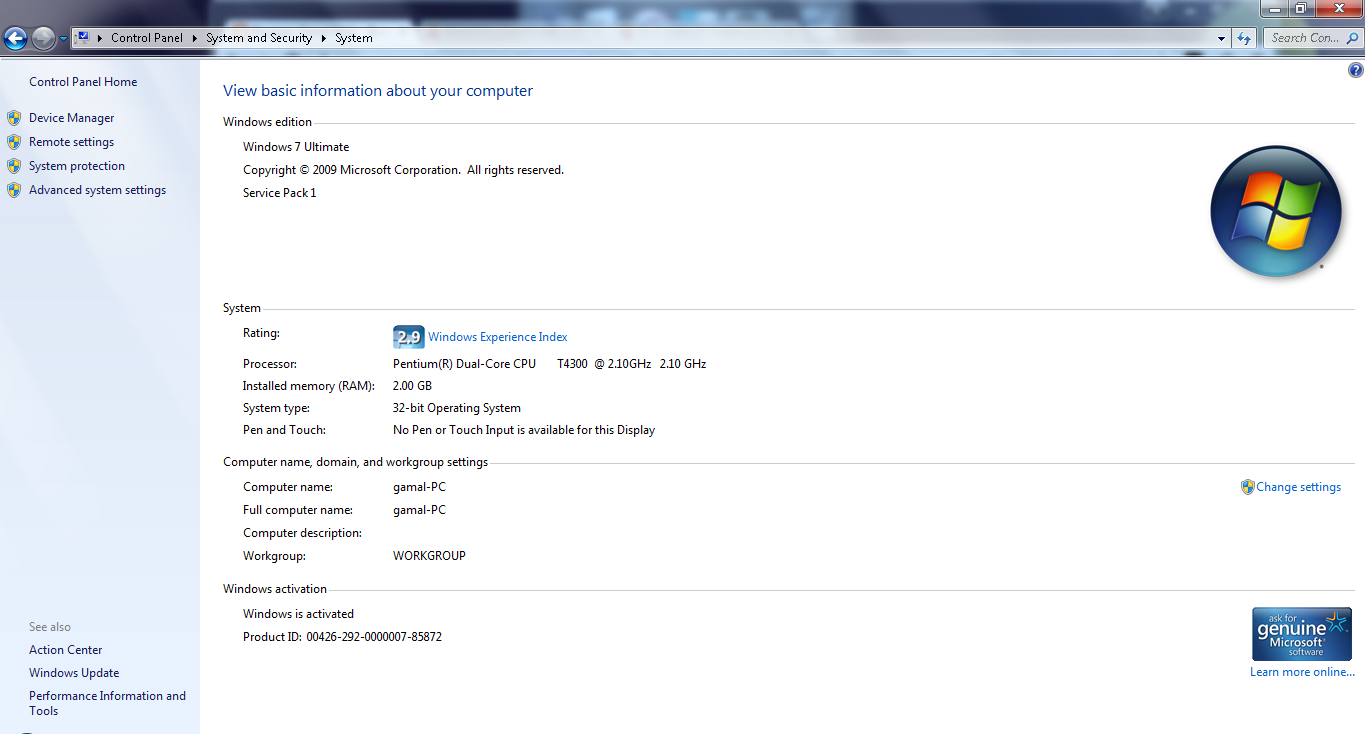Click the Forward navigation arrow

point(44,39)
